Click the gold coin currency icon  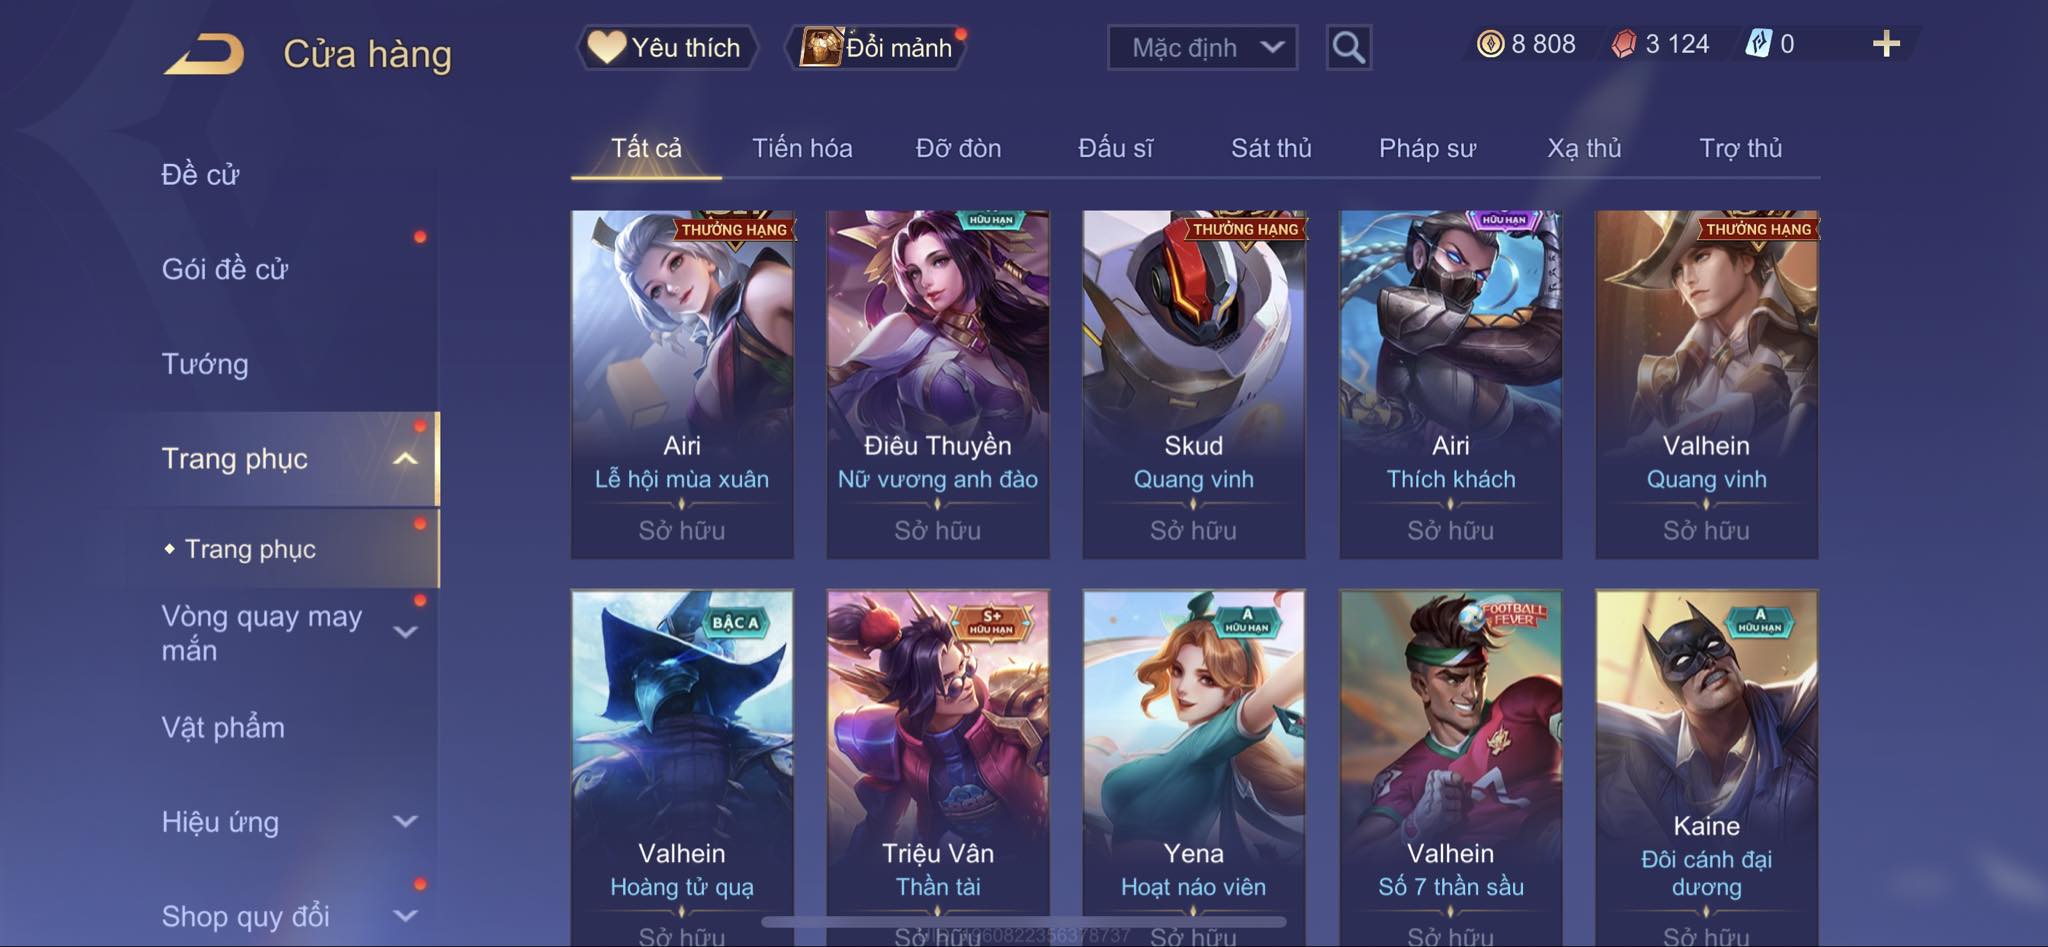1490,44
